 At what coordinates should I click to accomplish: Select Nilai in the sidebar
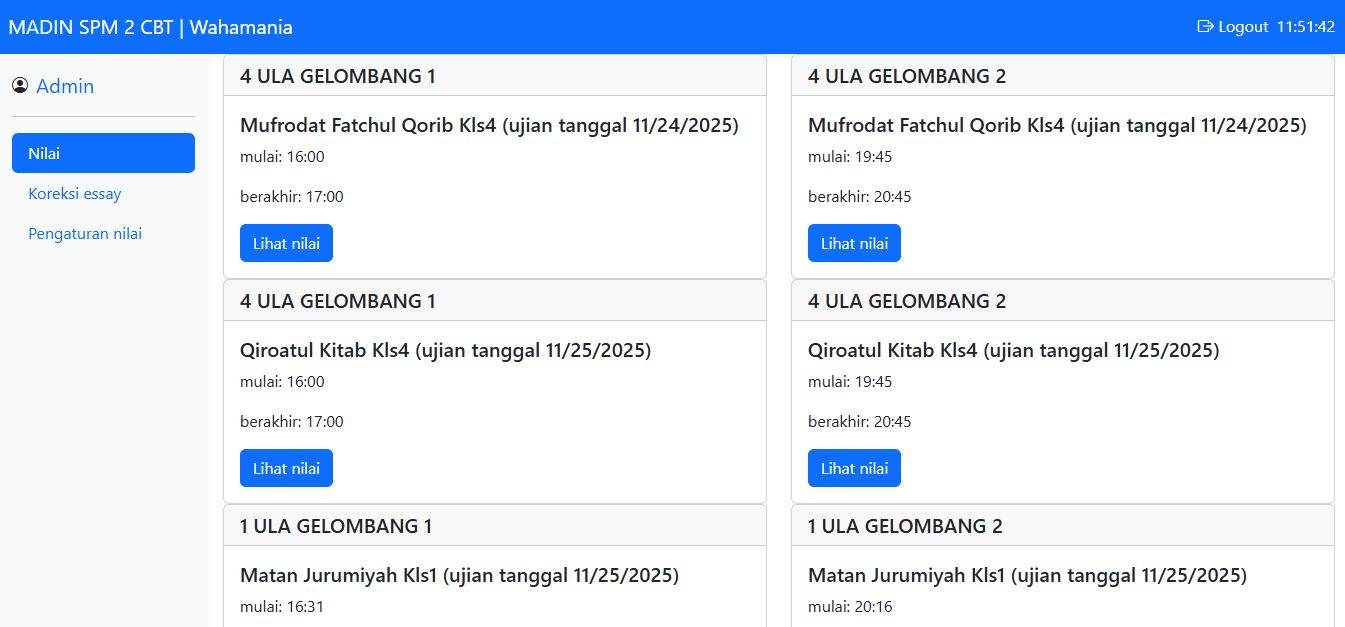(x=103, y=153)
